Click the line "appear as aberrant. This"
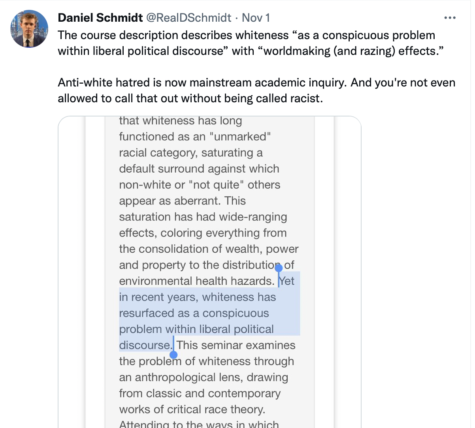 coord(182,201)
